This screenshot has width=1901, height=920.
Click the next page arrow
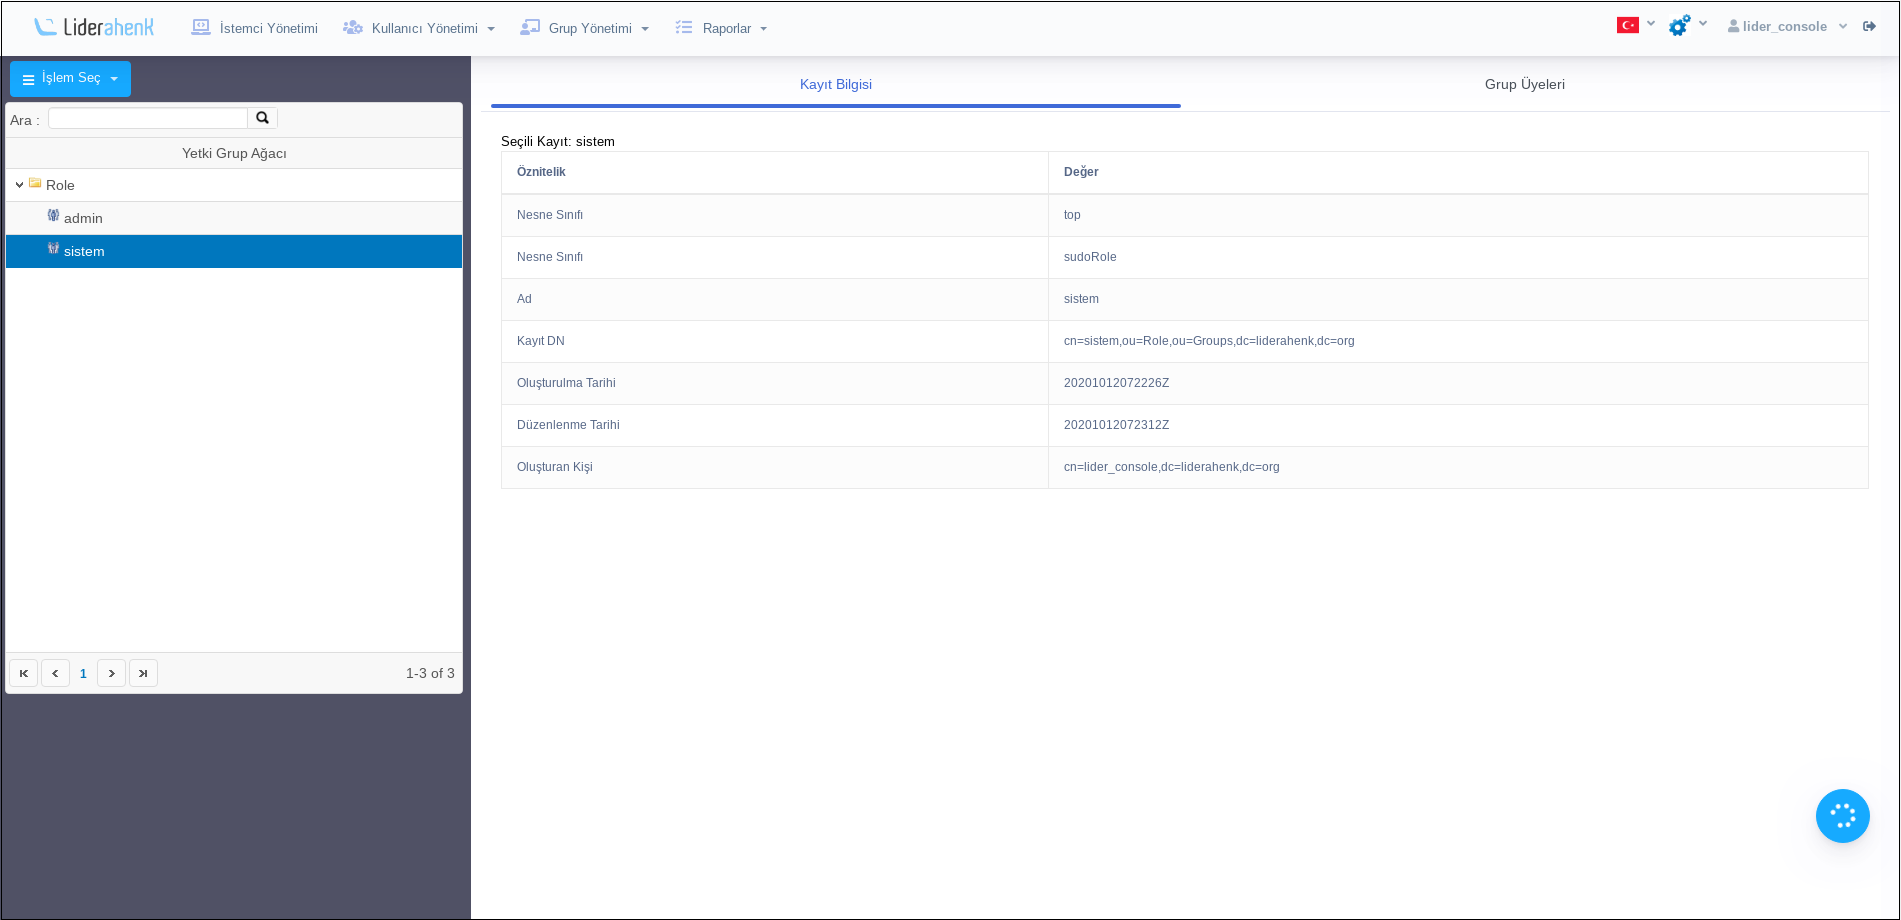[x=111, y=673]
